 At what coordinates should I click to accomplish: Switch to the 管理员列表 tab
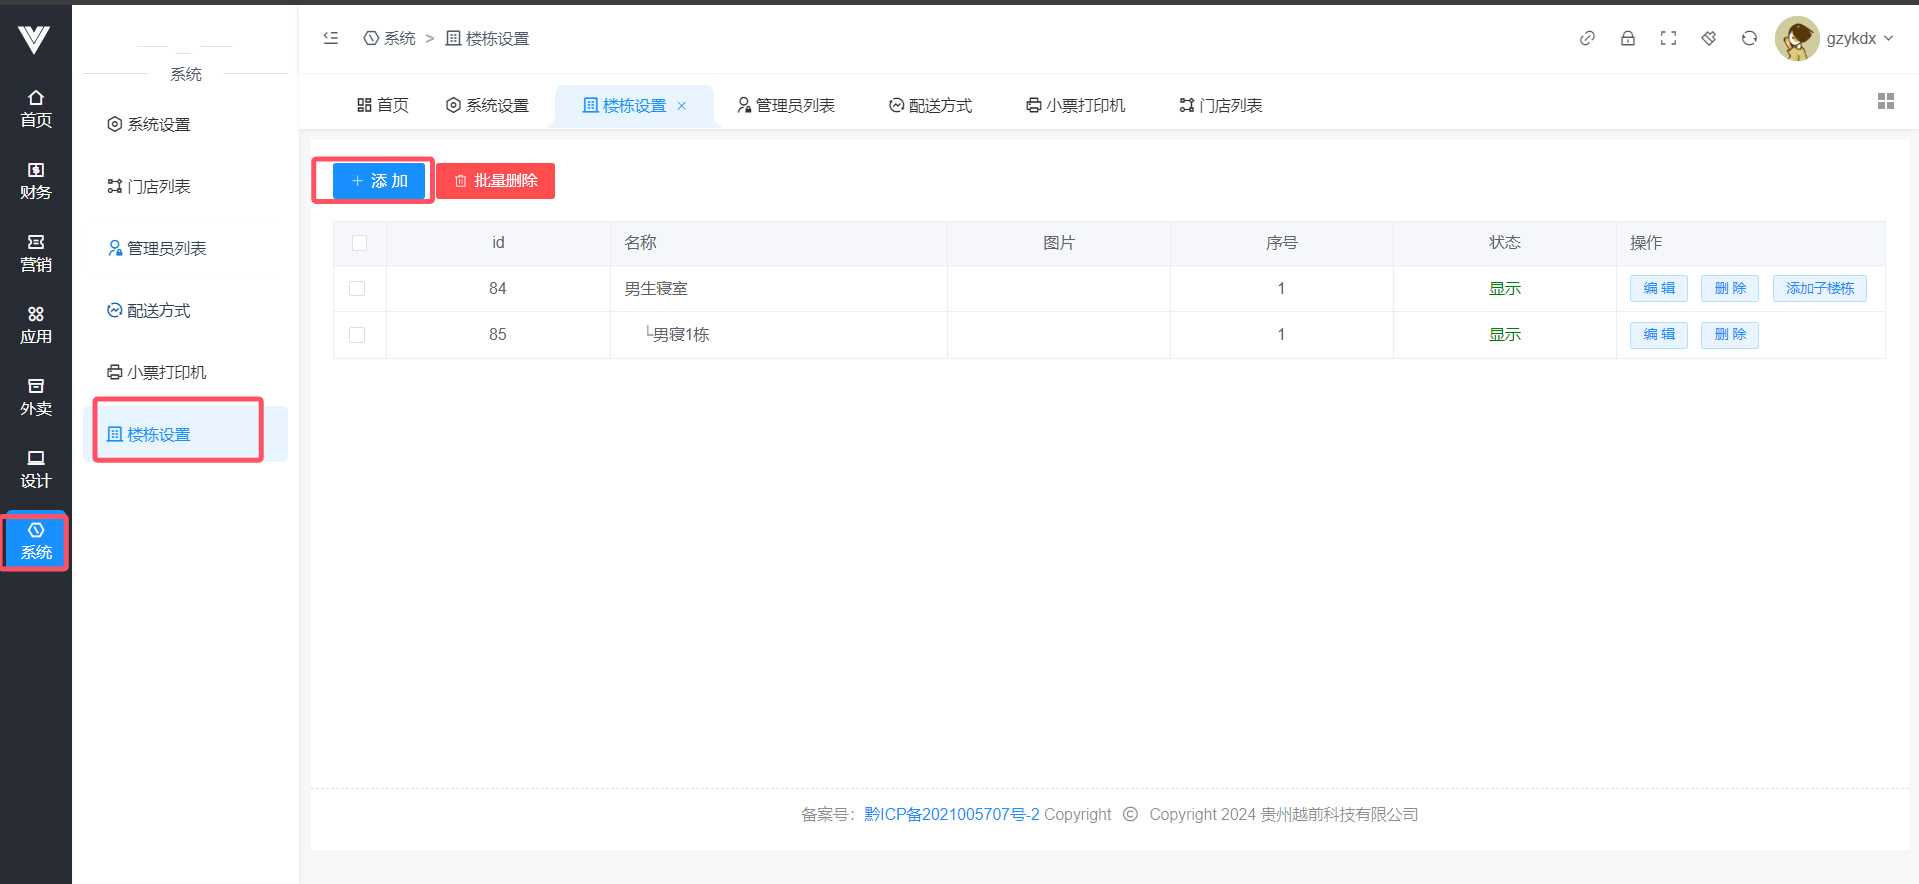(786, 105)
